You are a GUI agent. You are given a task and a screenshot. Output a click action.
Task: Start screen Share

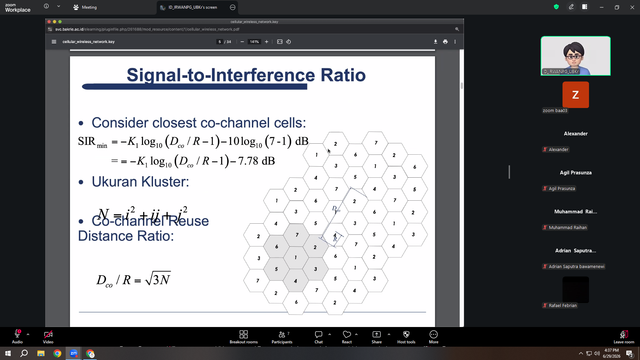tap(376, 337)
